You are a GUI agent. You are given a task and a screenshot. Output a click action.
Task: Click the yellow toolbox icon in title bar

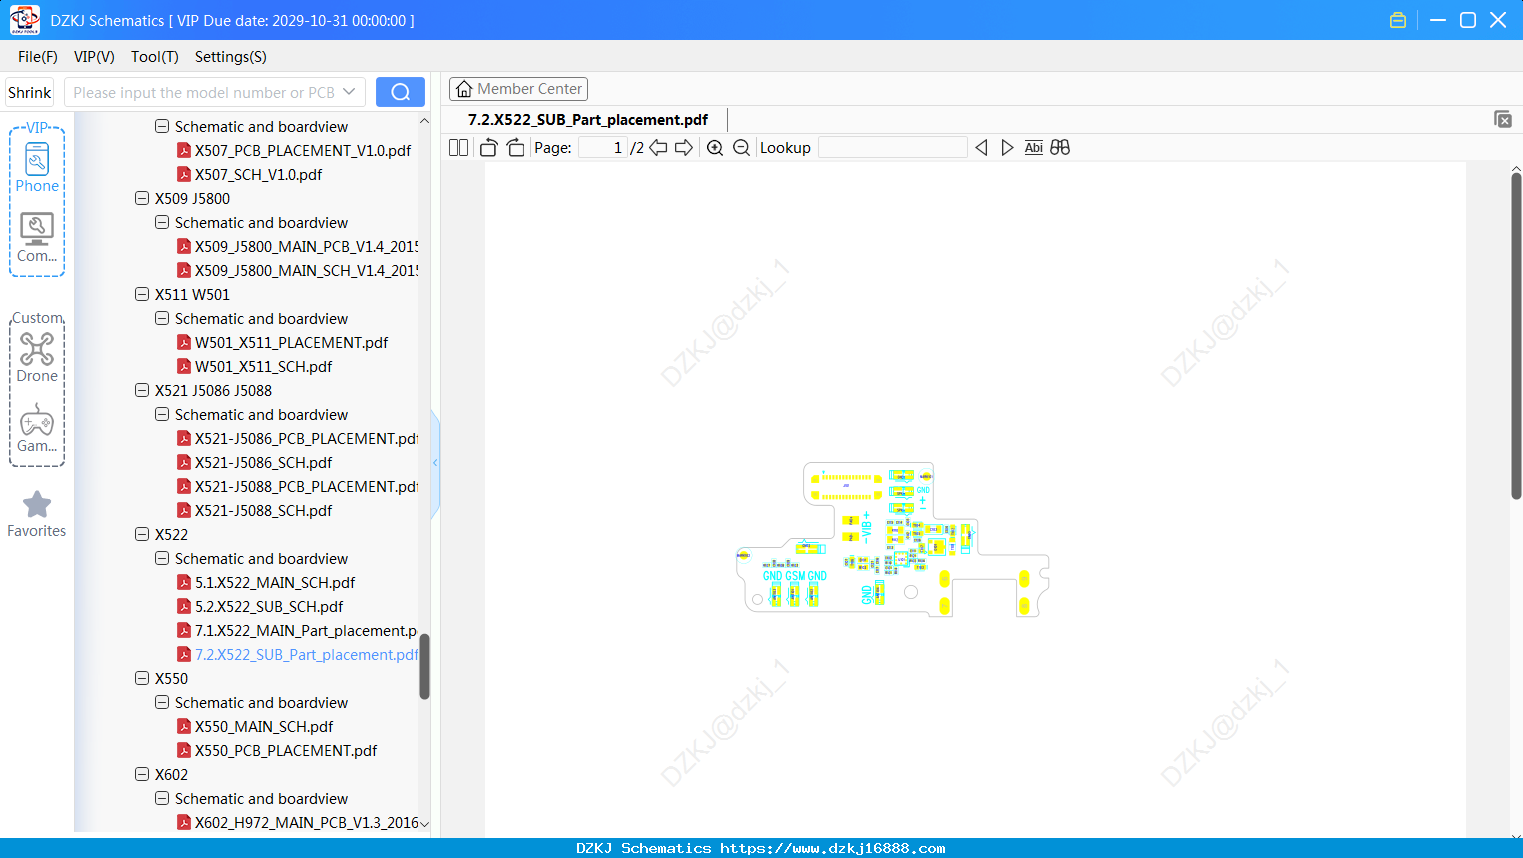click(x=1398, y=20)
